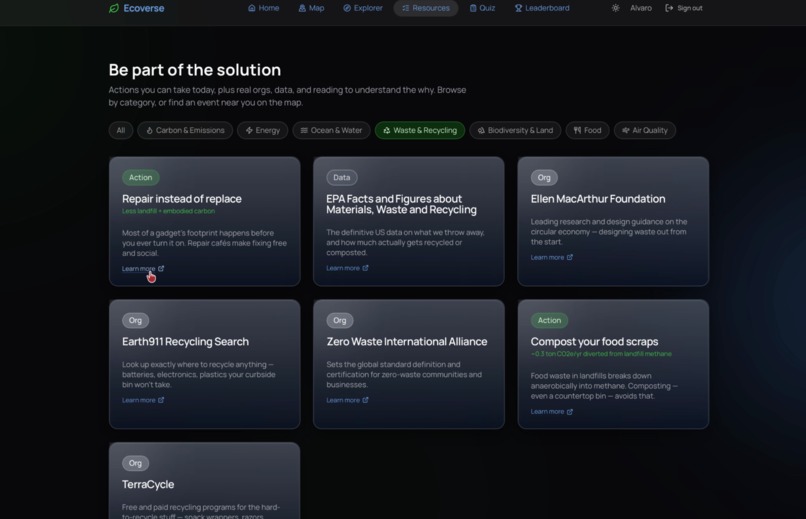This screenshot has width=806, height=519.
Task: Click the Org badge on Ellen MacArthur card
Action: (544, 177)
